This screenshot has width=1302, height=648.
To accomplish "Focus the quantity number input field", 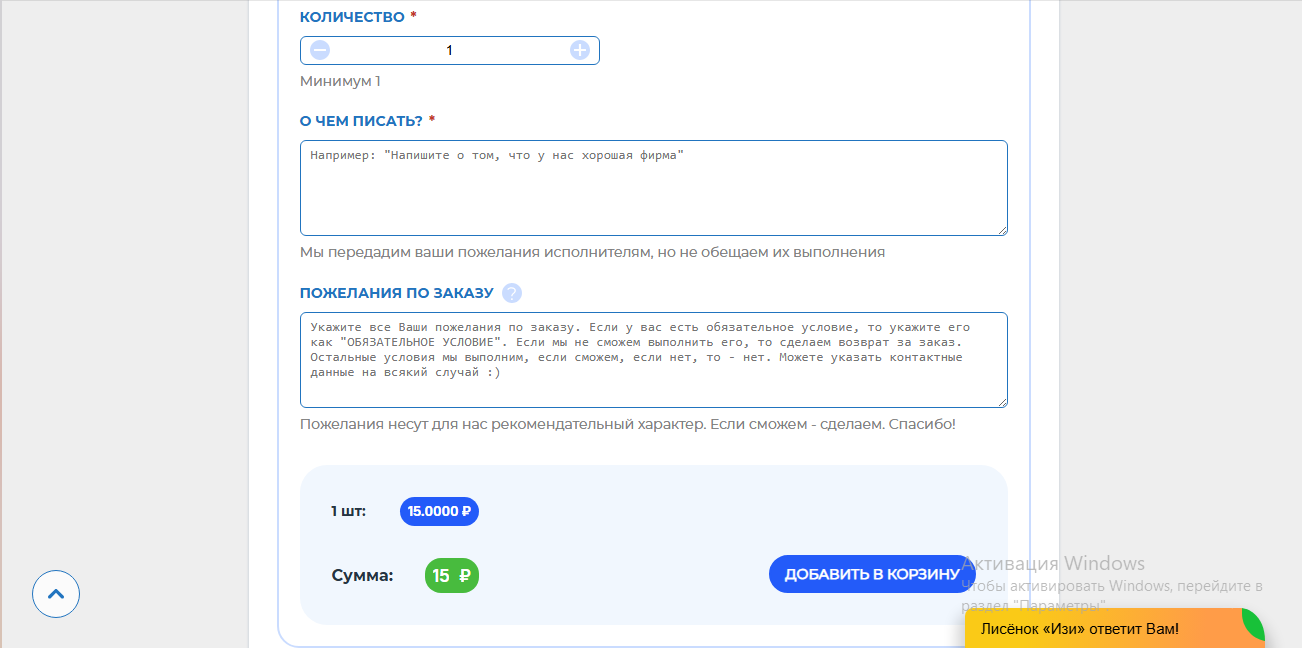I will (449, 49).
